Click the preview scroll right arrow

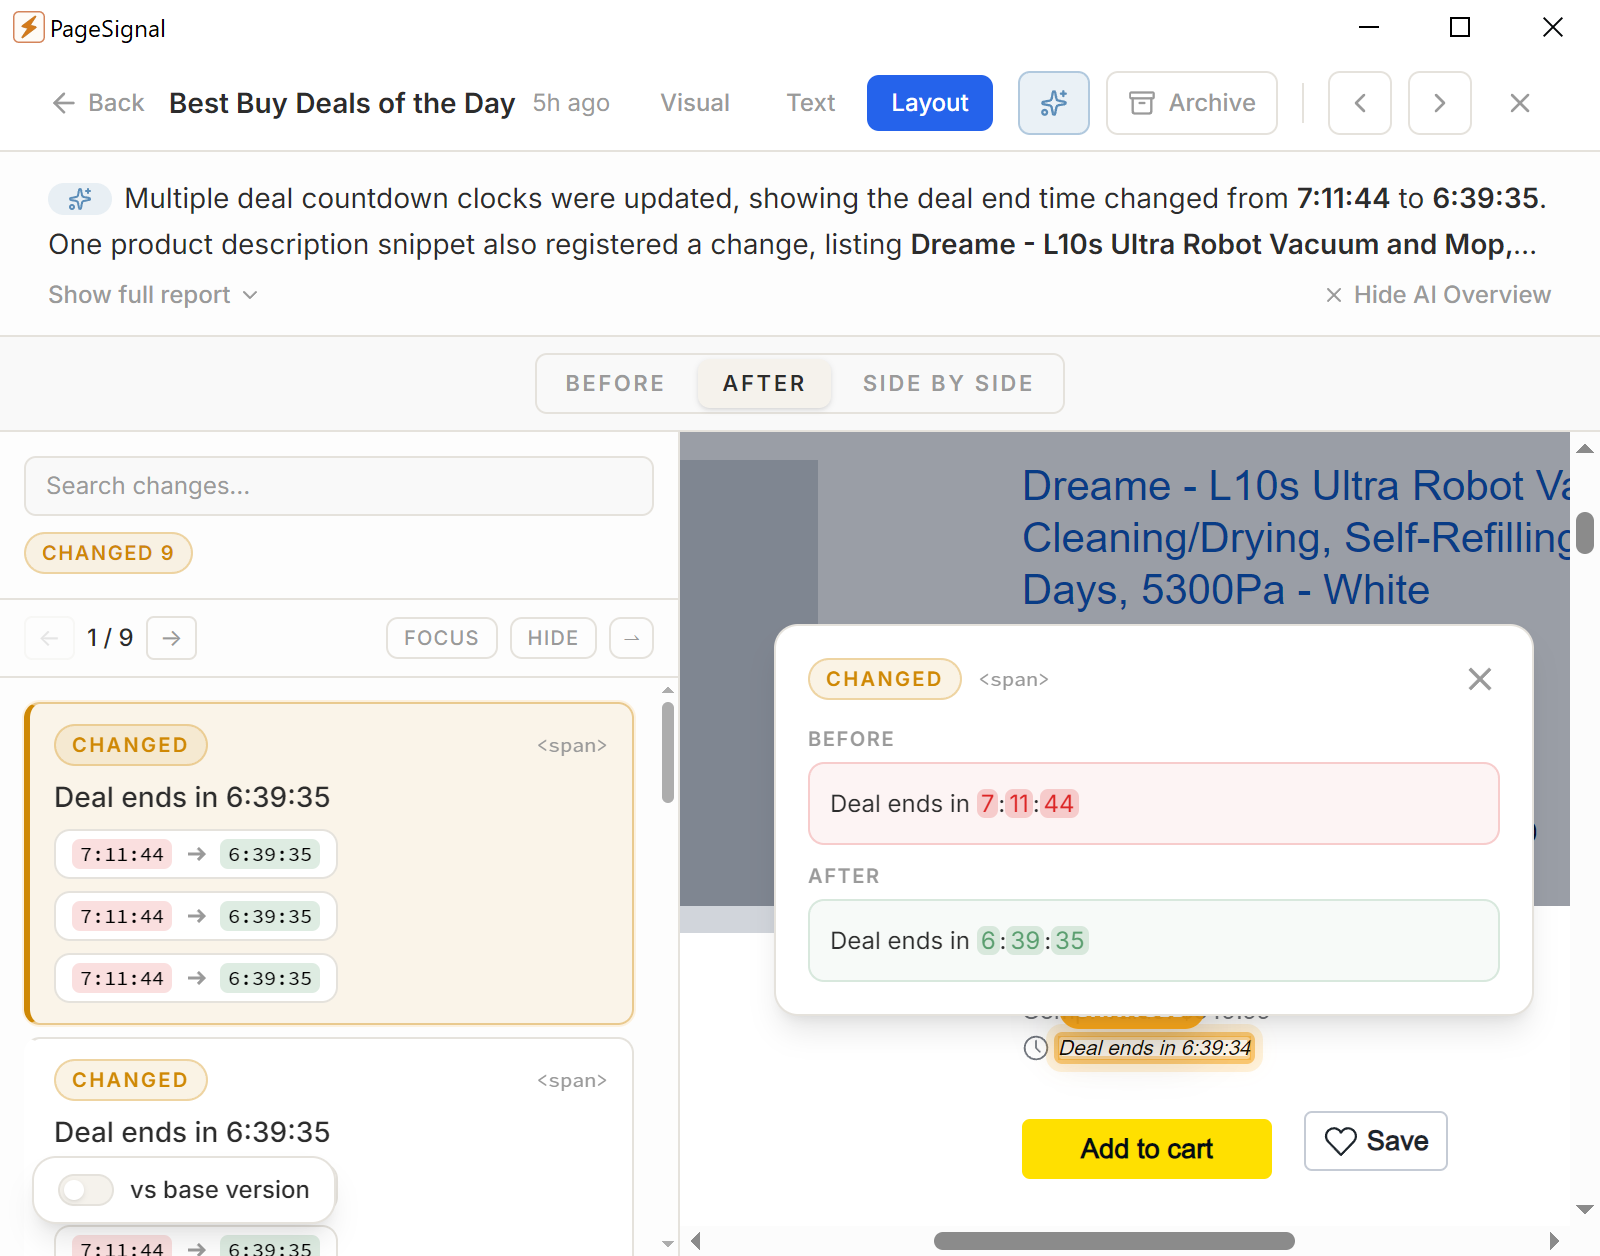(1554, 1241)
